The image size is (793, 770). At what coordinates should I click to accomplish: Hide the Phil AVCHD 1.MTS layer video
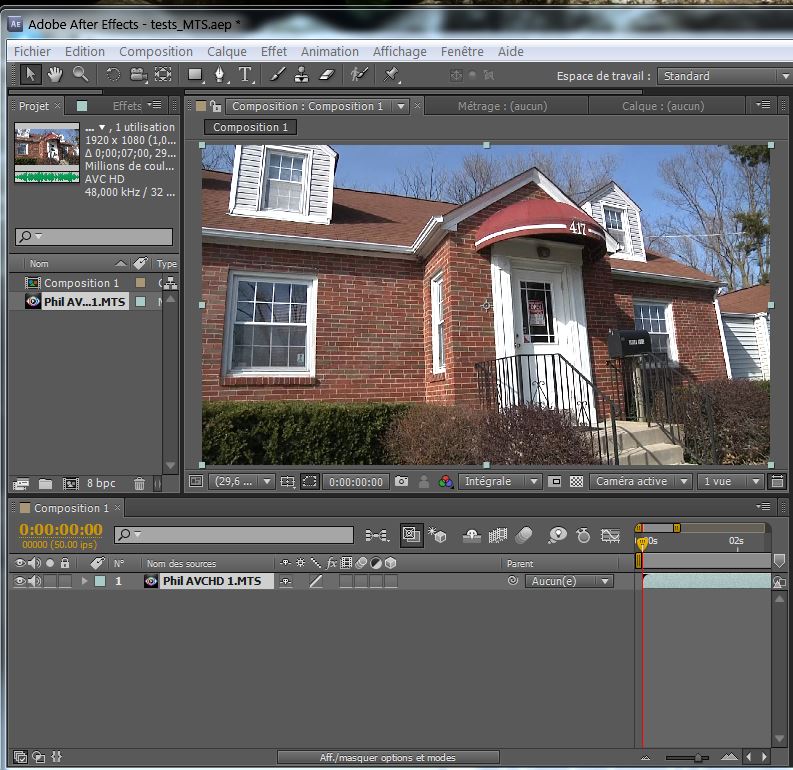[20, 581]
